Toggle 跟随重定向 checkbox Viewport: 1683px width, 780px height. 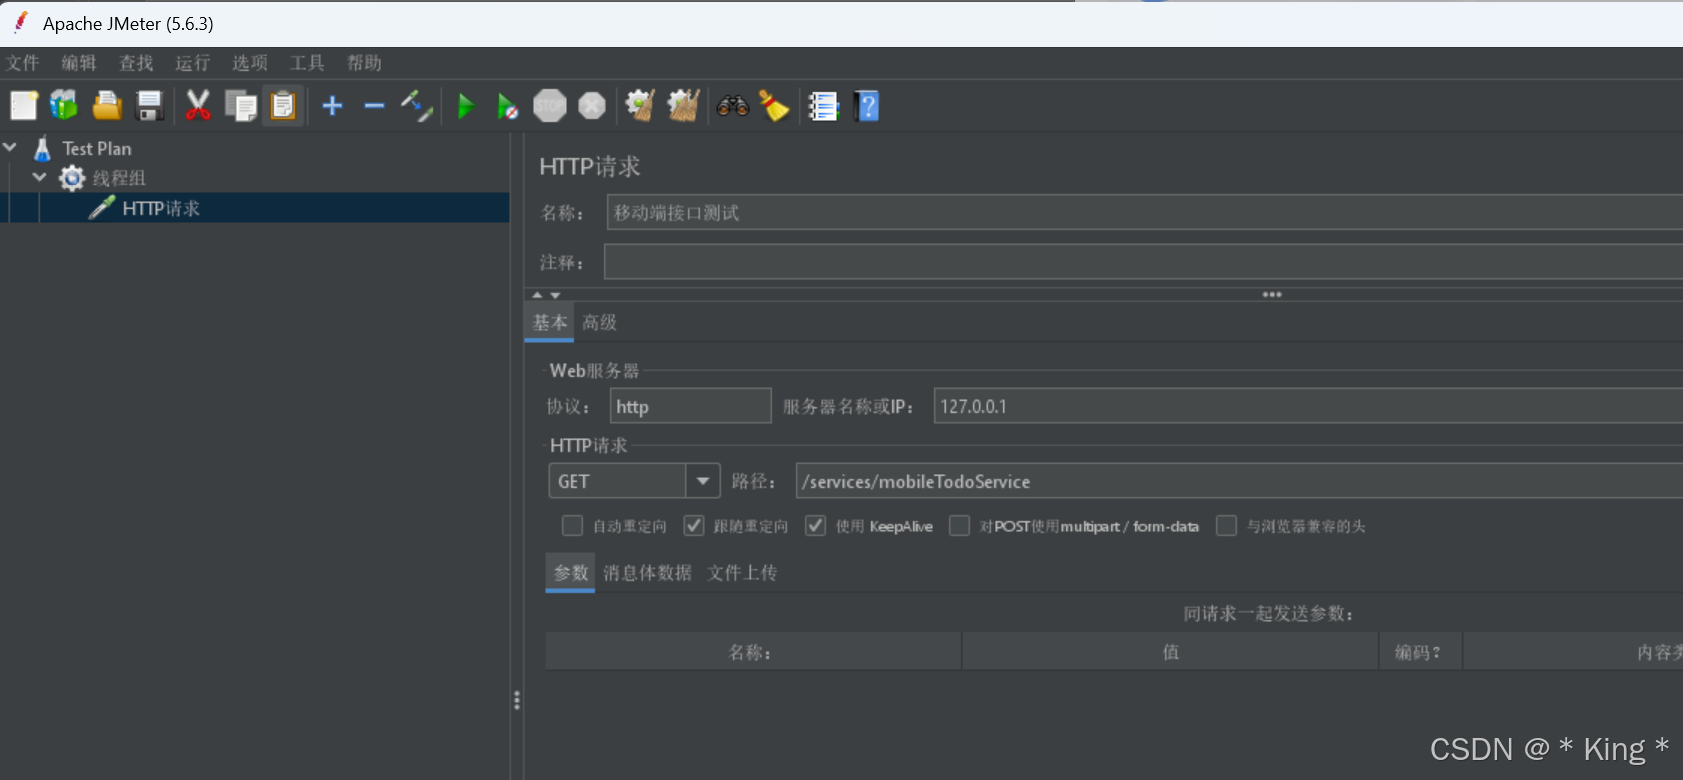[x=693, y=525]
